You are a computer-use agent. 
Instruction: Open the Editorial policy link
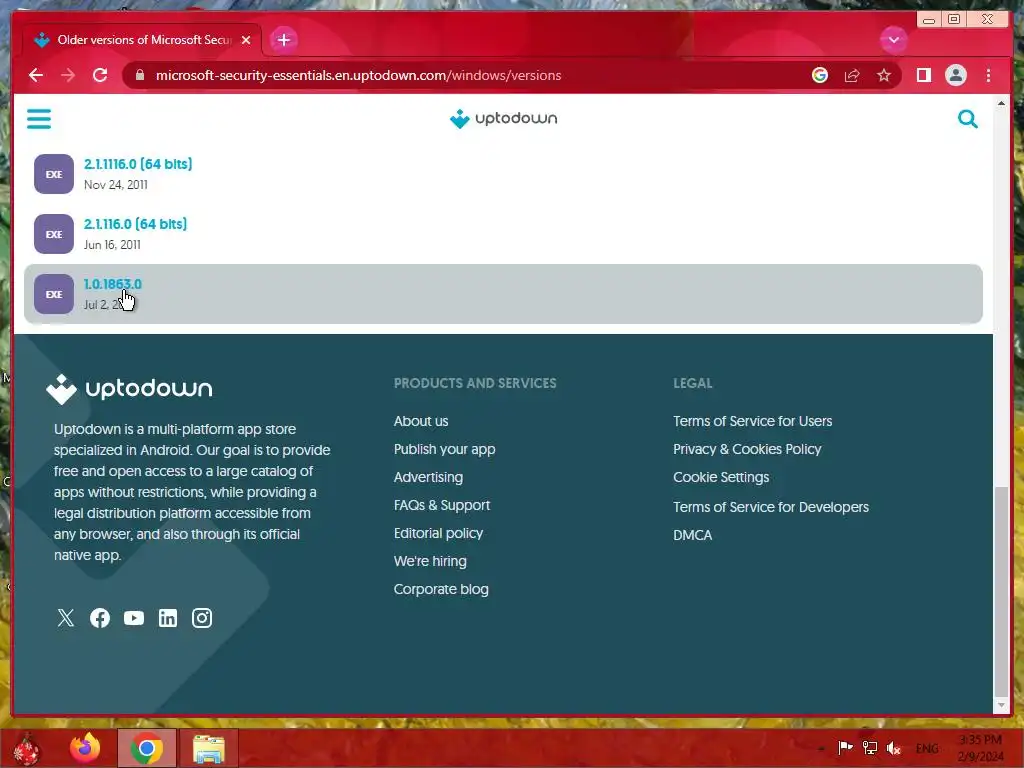pyautogui.click(x=438, y=534)
